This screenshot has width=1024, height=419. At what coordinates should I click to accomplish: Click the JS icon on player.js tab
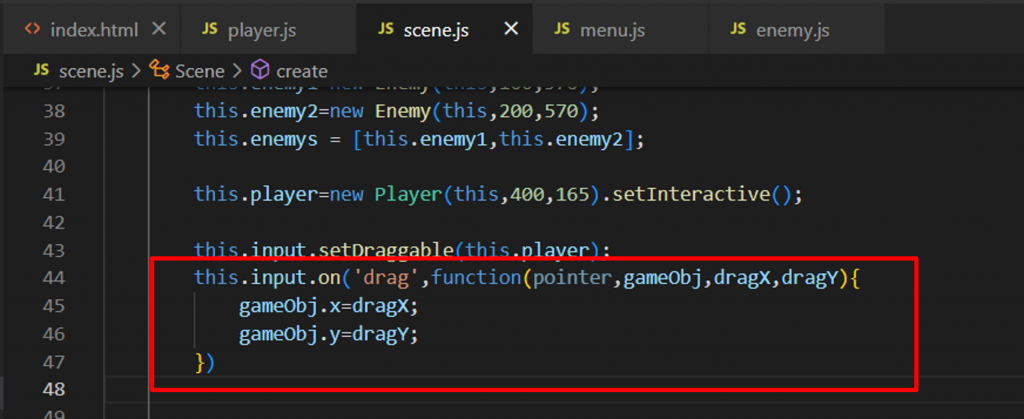210,29
